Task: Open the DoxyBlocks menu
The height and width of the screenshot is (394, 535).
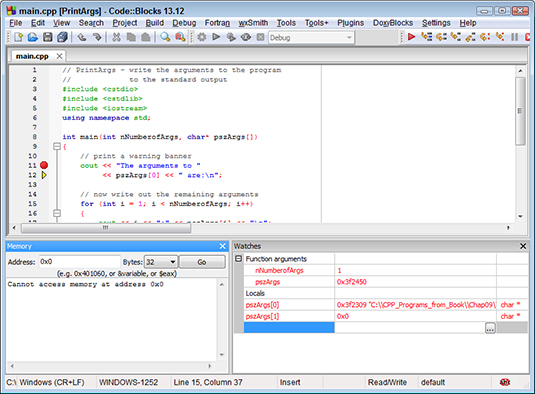Action: coord(393,23)
